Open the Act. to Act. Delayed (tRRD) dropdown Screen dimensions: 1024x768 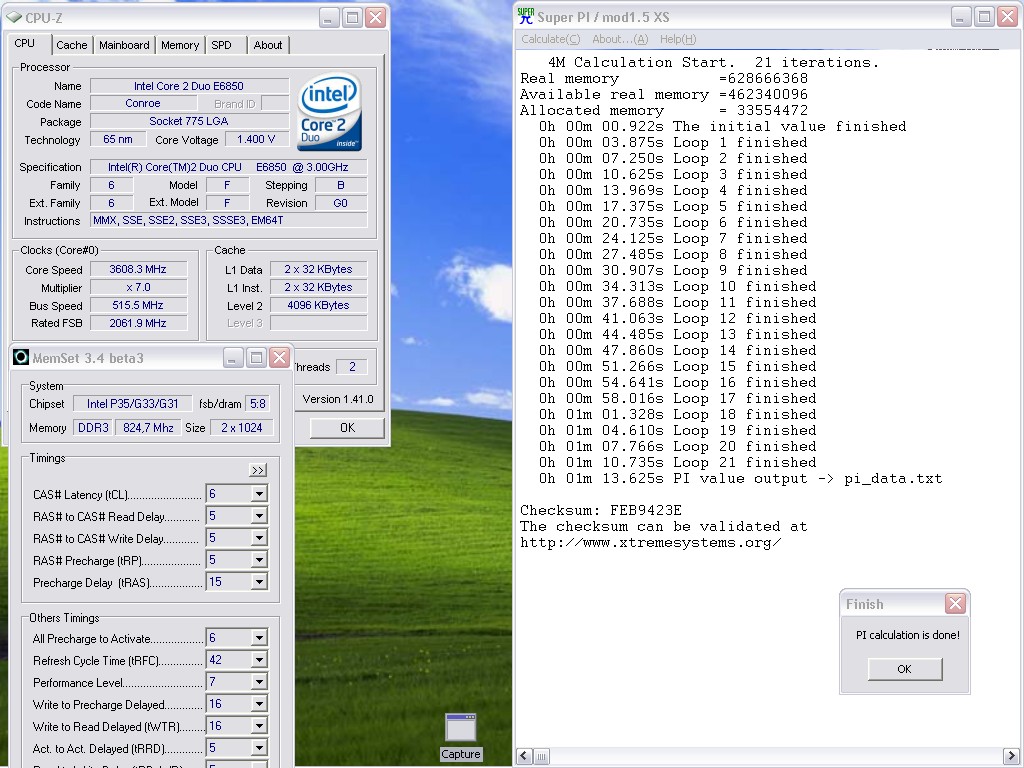click(259, 748)
